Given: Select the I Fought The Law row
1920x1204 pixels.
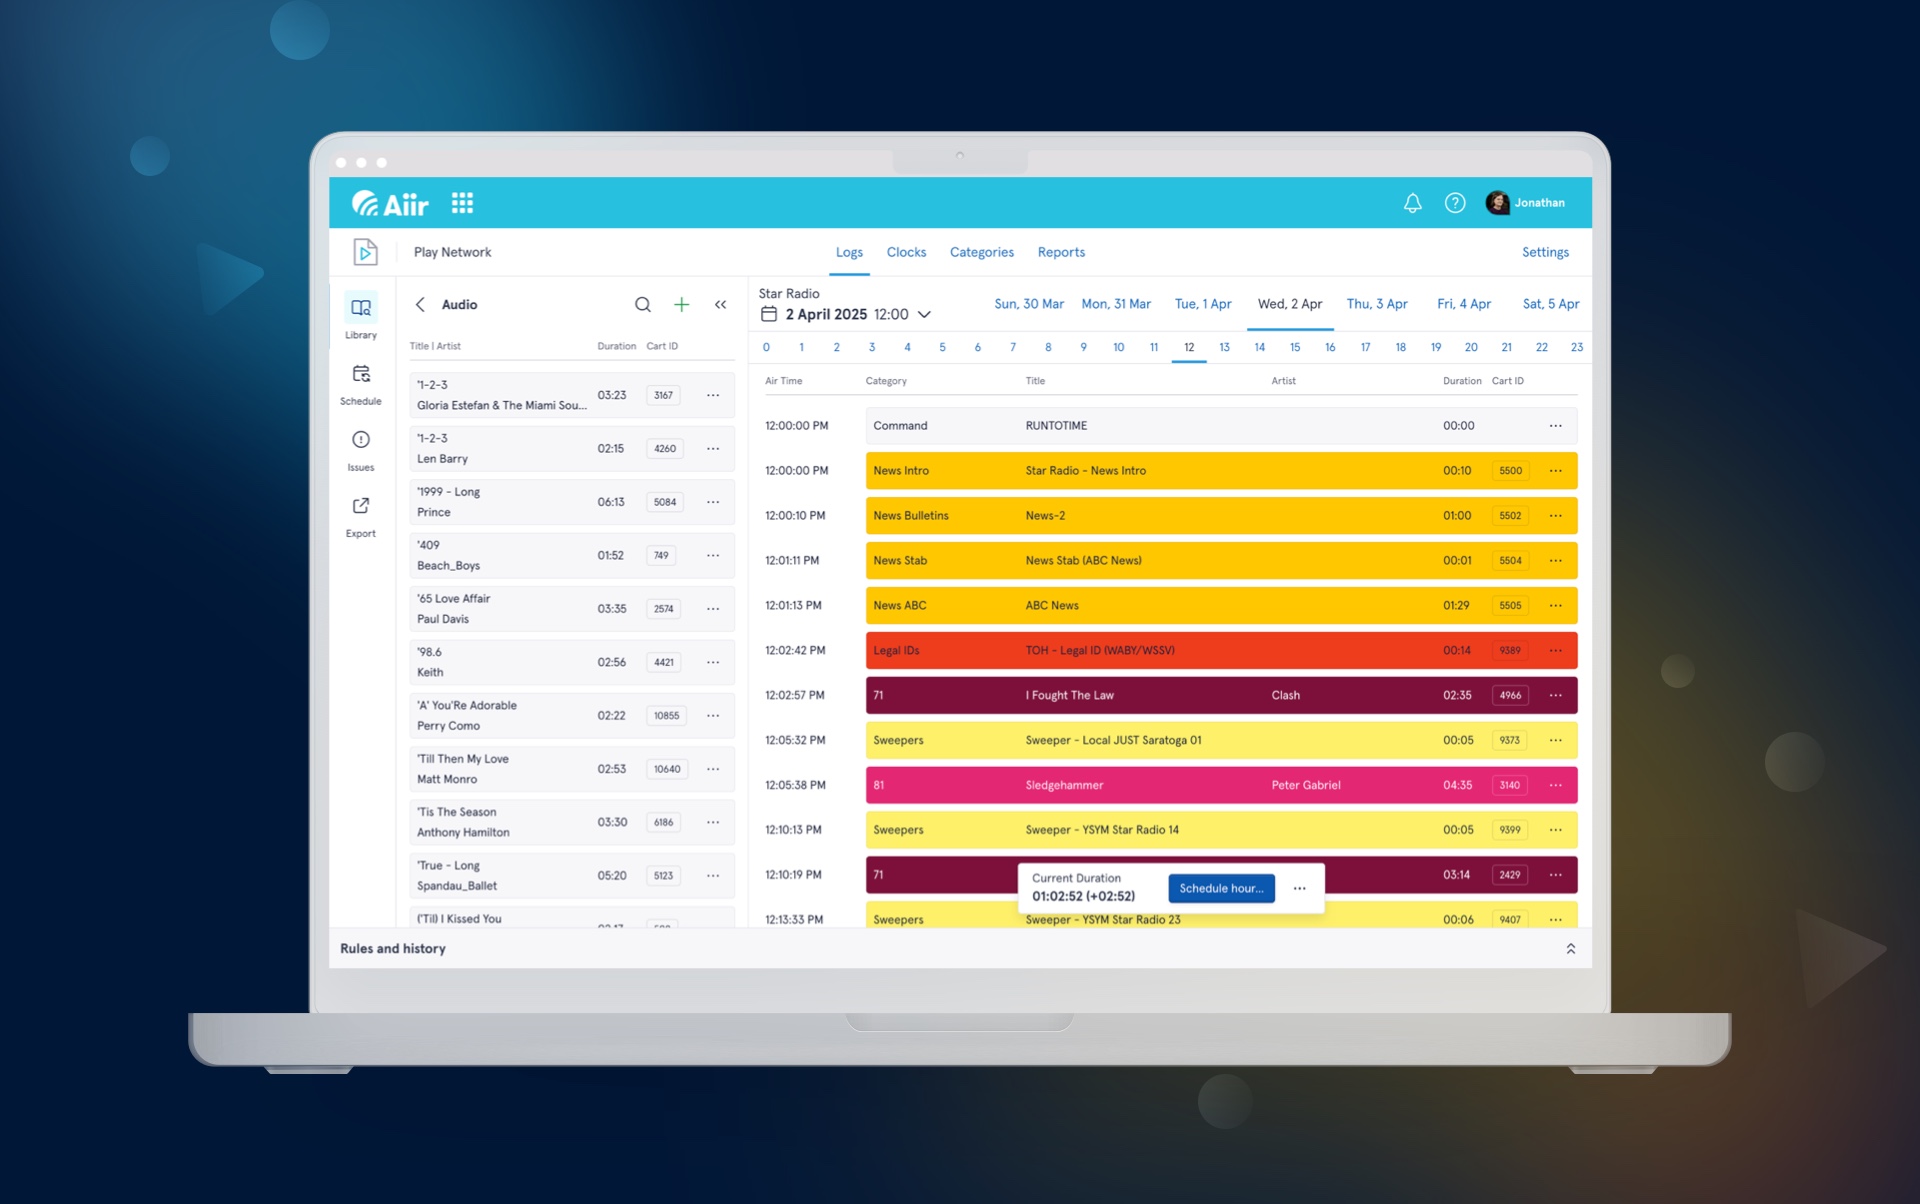Looking at the screenshot, I should pyautogui.click(x=1221, y=695).
